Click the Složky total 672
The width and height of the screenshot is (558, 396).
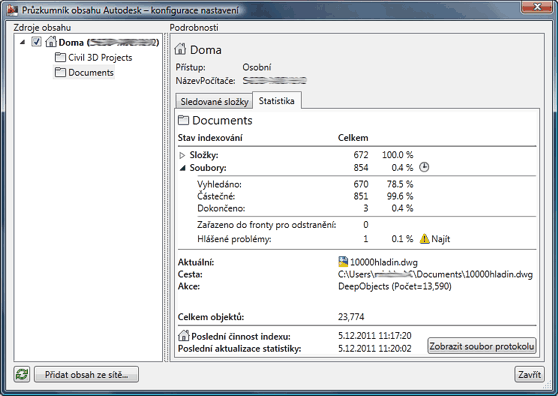[x=360, y=155]
